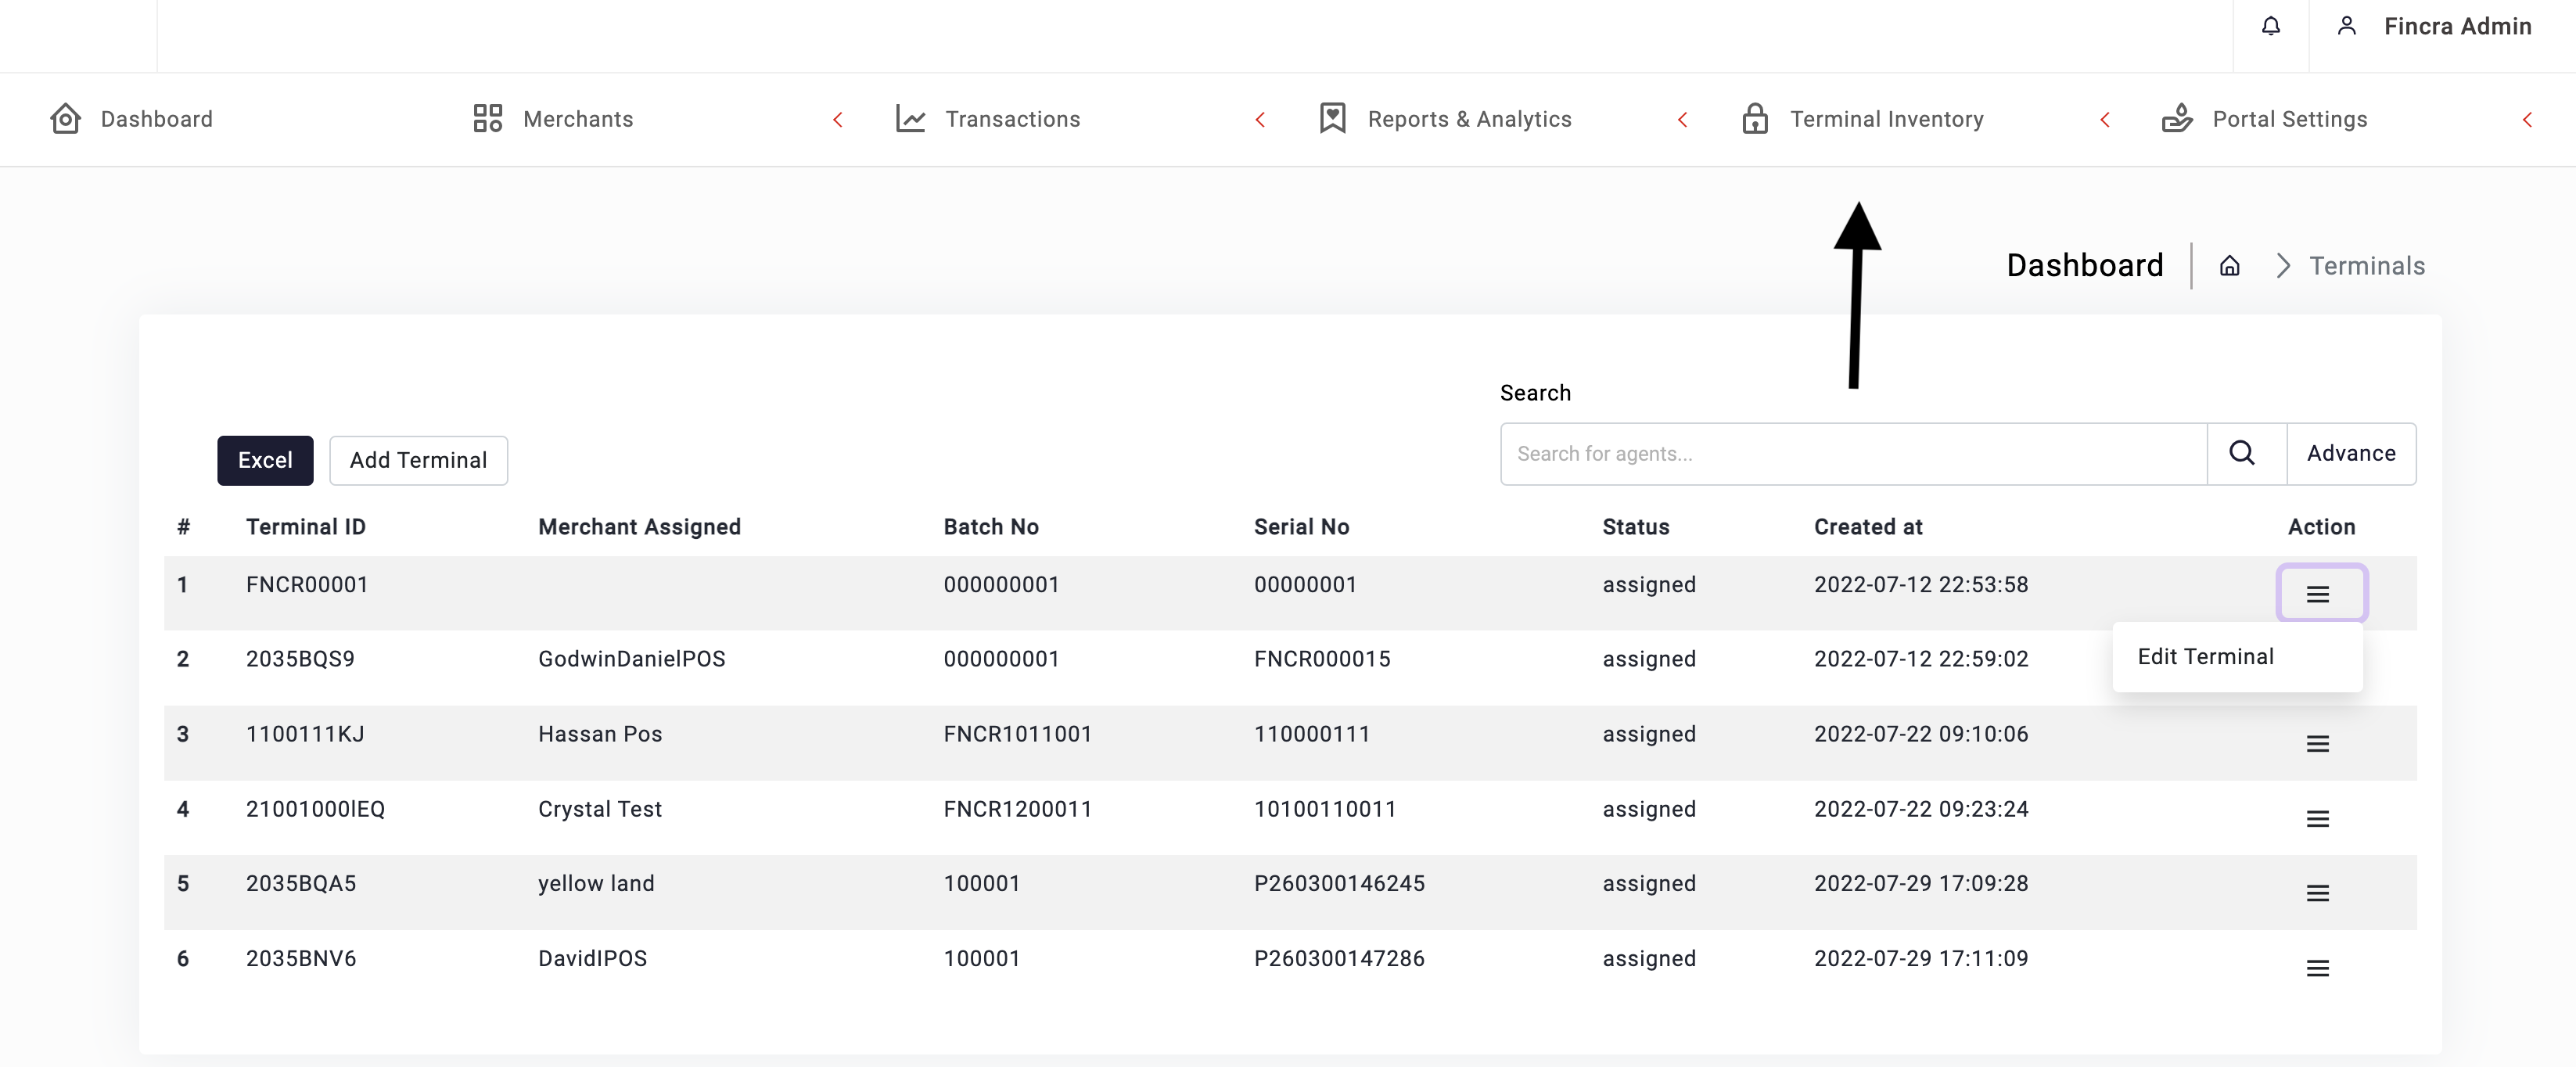The width and height of the screenshot is (2576, 1067).
Task: Click serial number FNCR000015
Action: pyautogui.click(x=1322, y=659)
